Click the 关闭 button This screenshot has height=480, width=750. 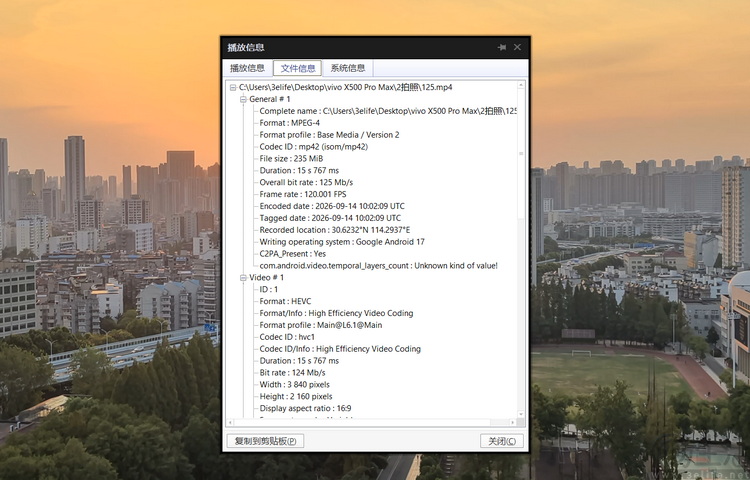502,441
